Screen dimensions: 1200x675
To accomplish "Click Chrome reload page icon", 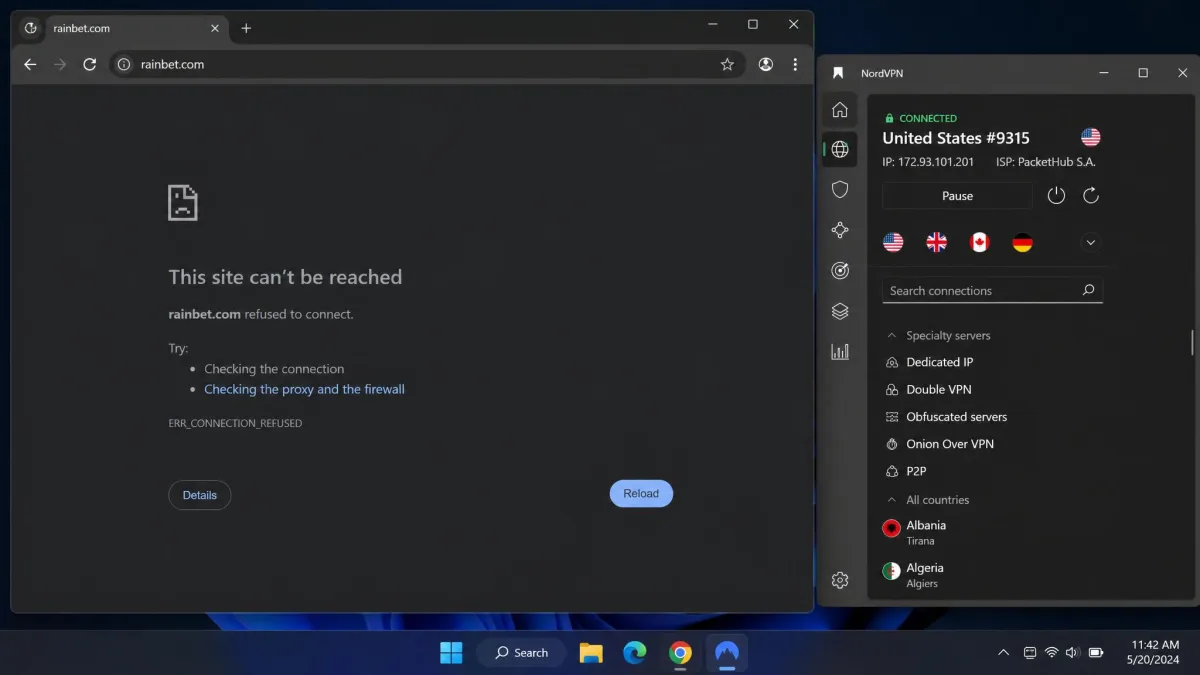I will (89, 64).
